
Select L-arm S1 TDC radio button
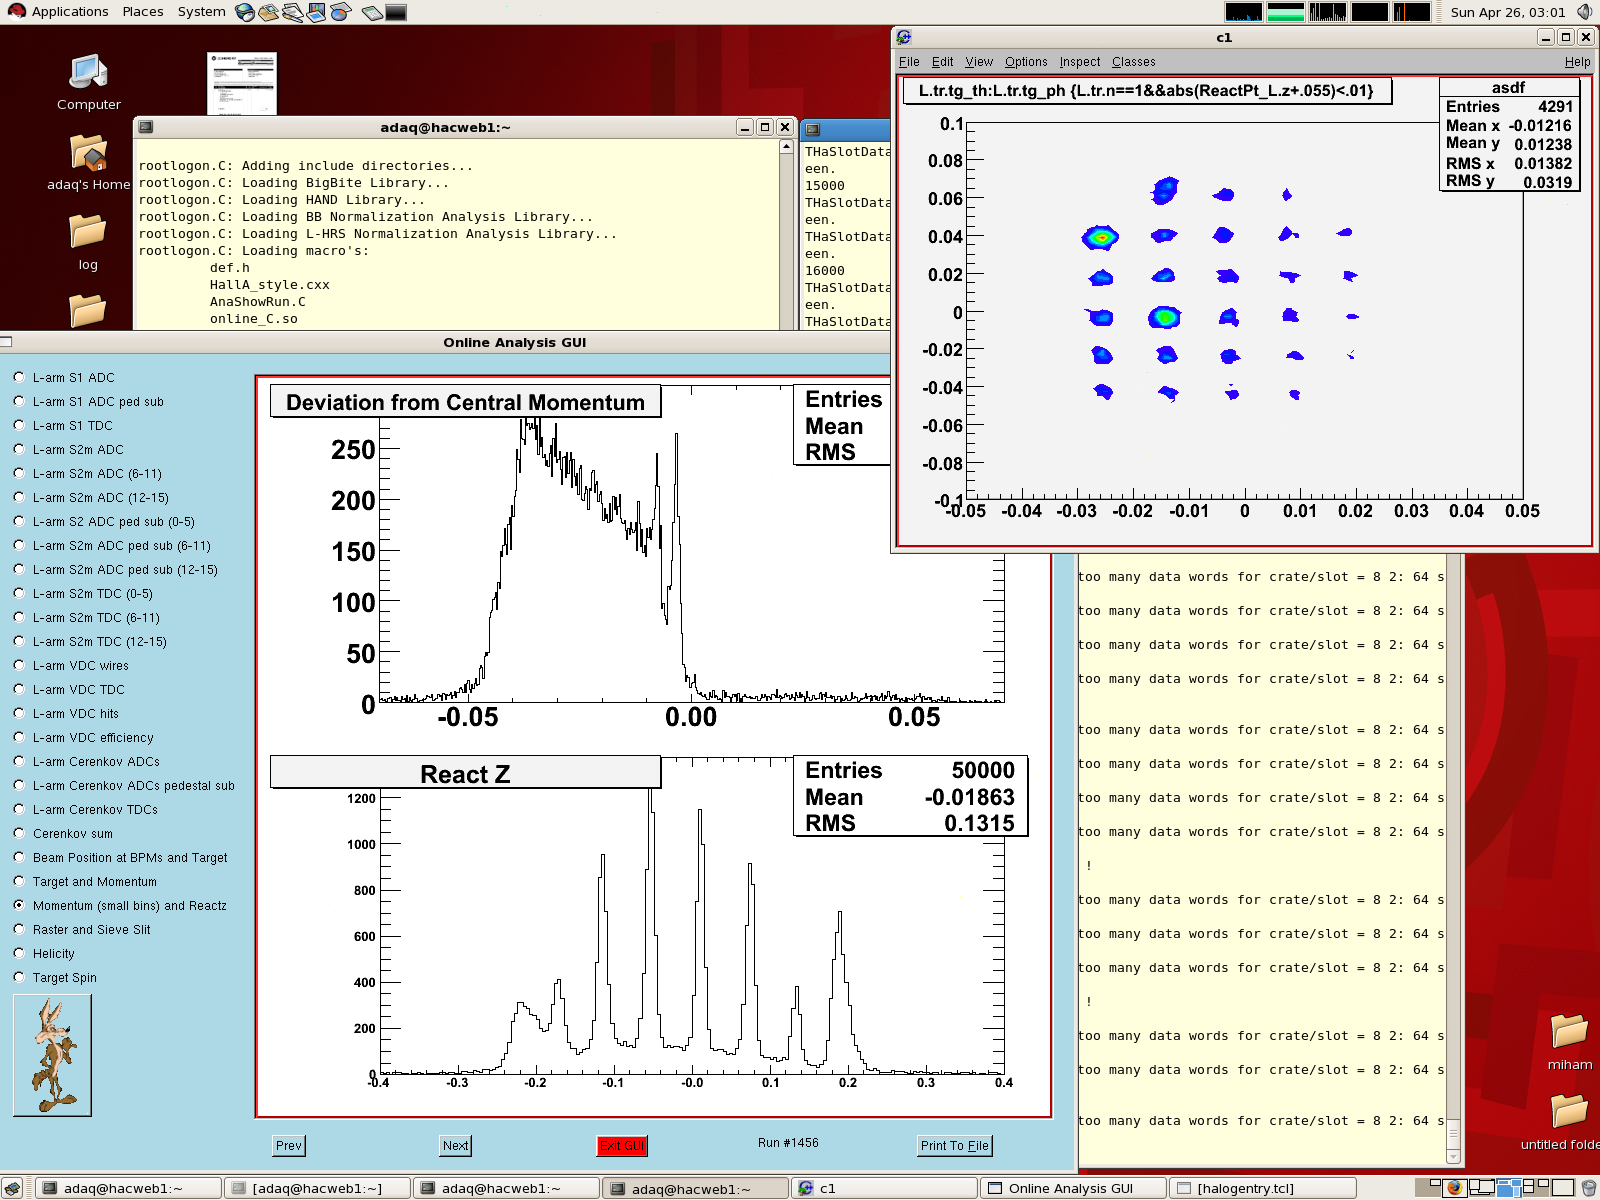click(19, 425)
